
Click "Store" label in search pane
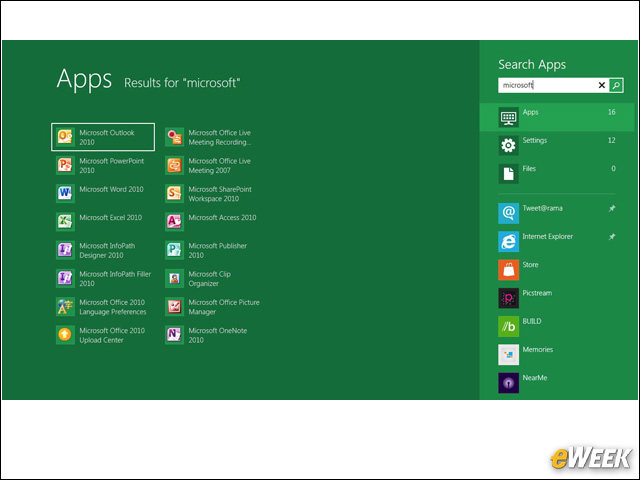(x=530, y=264)
